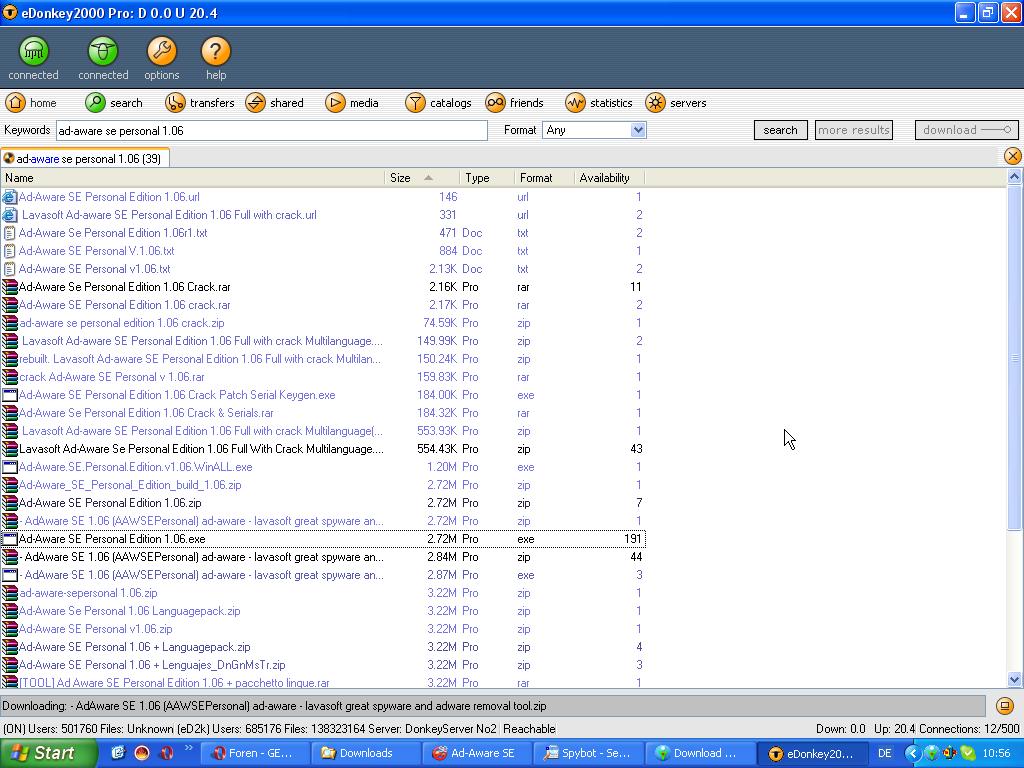Switch to Ad-Aware SE taskbar window
The height and width of the screenshot is (768, 1024).
tap(476, 753)
